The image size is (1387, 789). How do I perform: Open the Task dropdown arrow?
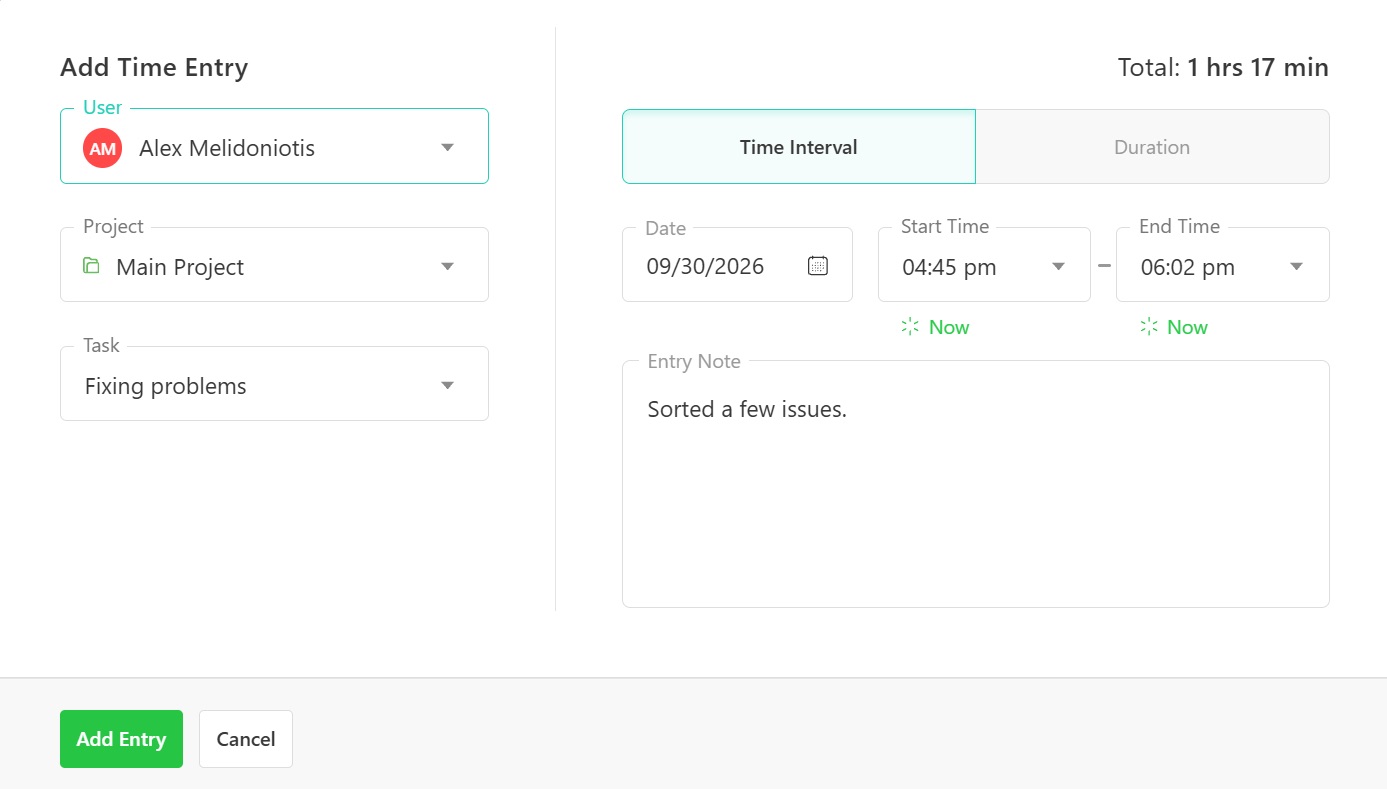tap(448, 385)
